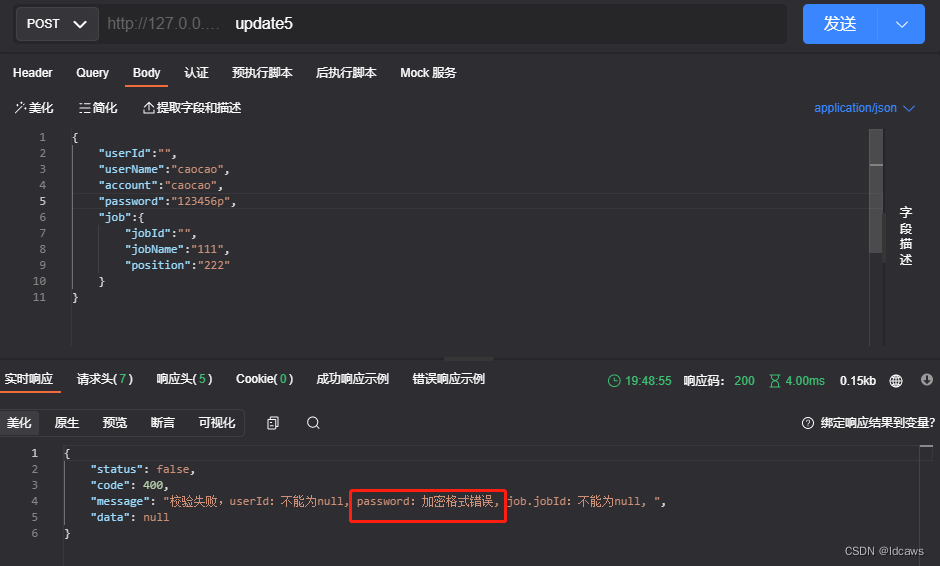This screenshot has height=566, width=940.
Task: Switch to the Header tab
Action: coord(32,73)
